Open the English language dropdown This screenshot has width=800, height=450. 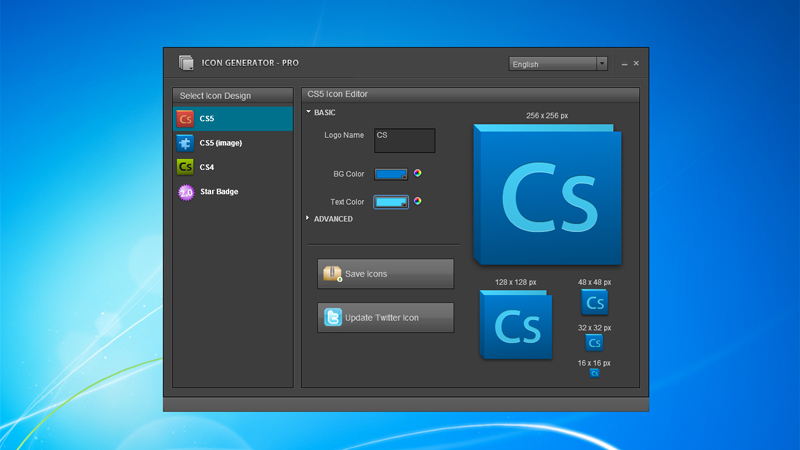(x=558, y=64)
